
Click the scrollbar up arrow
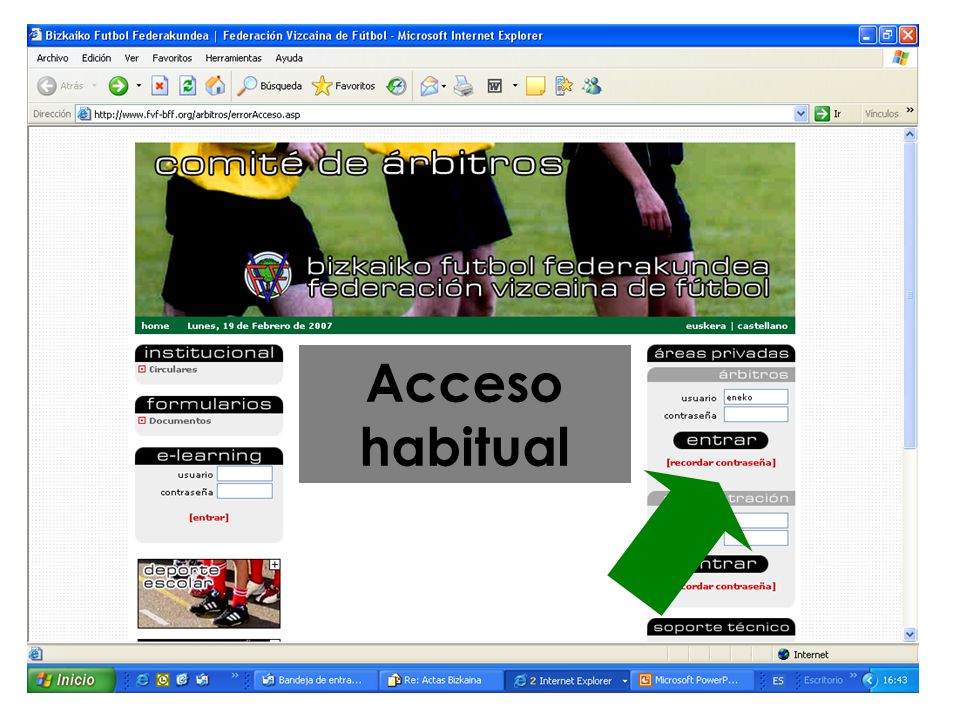click(x=910, y=135)
